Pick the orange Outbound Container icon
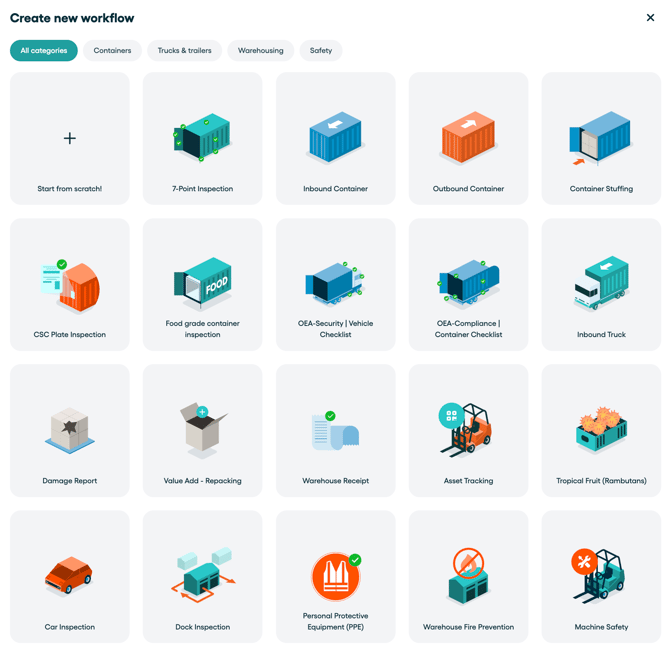This screenshot has width=670, height=651. [468, 138]
